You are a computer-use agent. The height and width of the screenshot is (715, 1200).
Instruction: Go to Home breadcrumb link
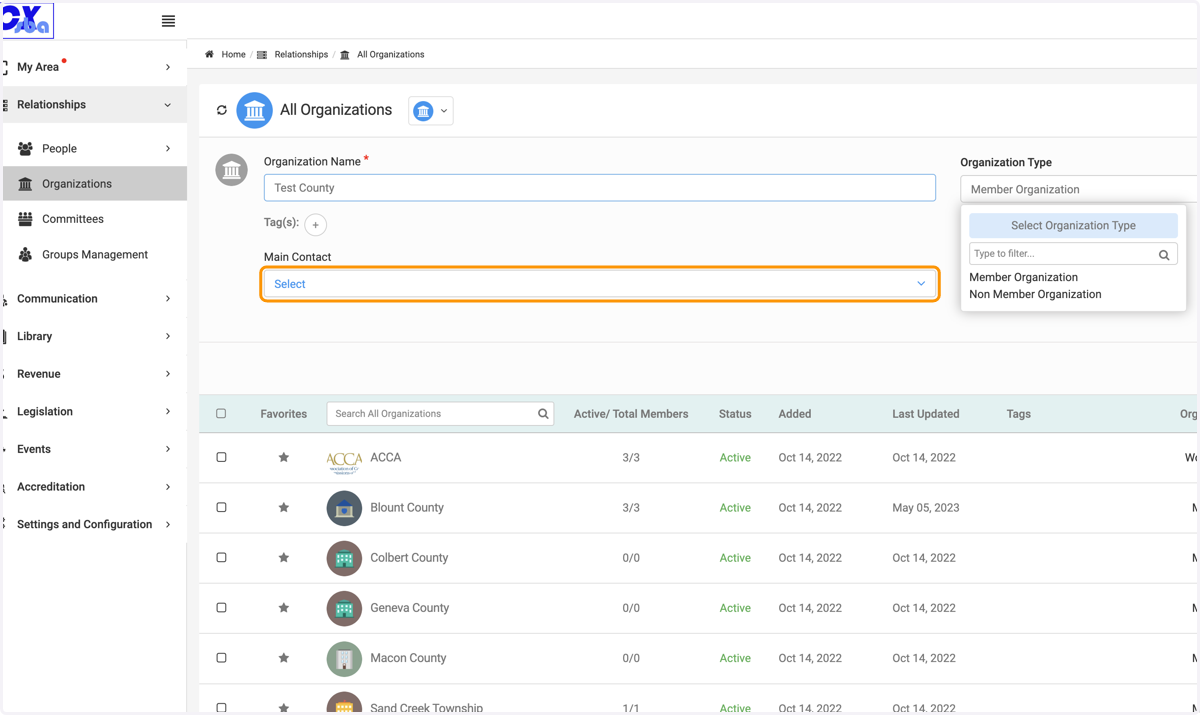click(233, 55)
